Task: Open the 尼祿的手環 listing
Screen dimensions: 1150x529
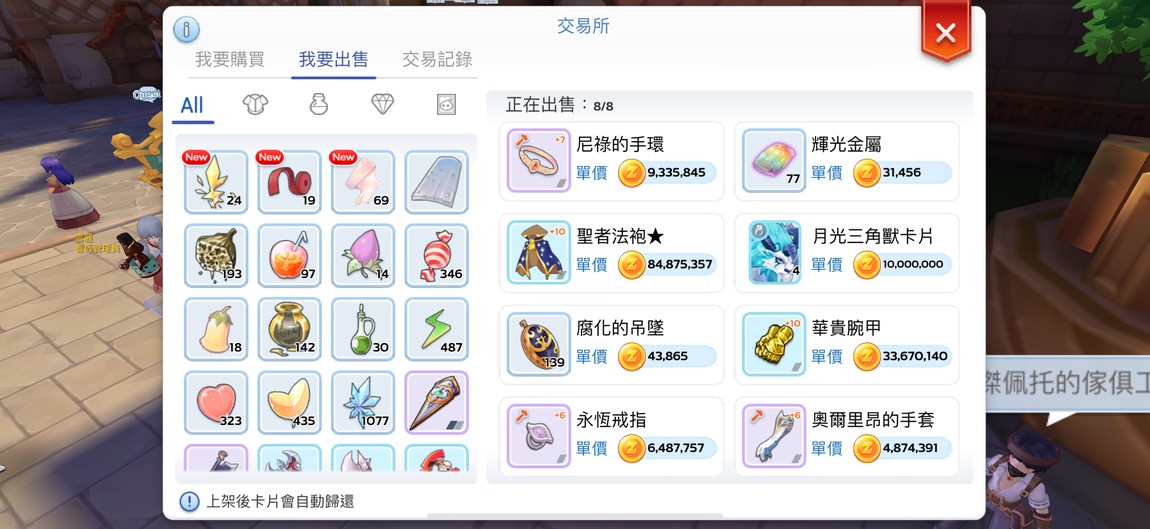Action: (612, 161)
